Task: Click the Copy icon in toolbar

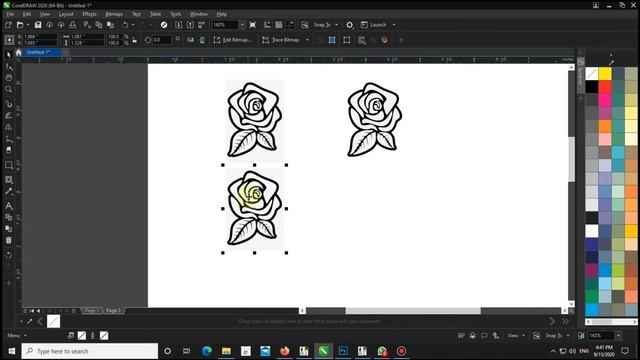Action: pyautogui.click(x=99, y=25)
